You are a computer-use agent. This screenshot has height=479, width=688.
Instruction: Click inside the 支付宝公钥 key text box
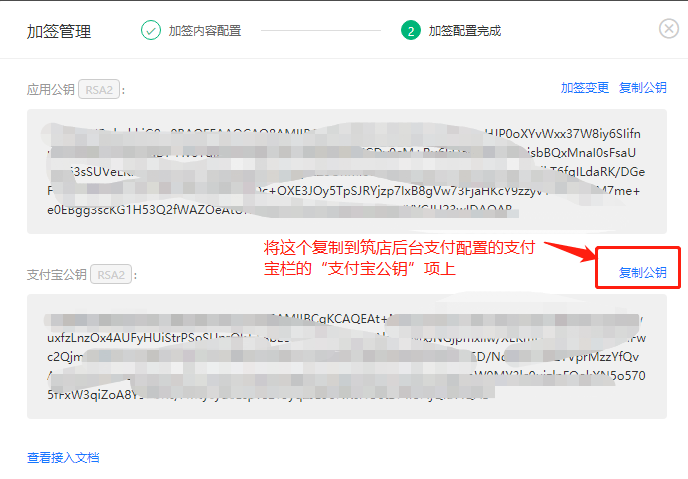pyautogui.click(x=347, y=356)
